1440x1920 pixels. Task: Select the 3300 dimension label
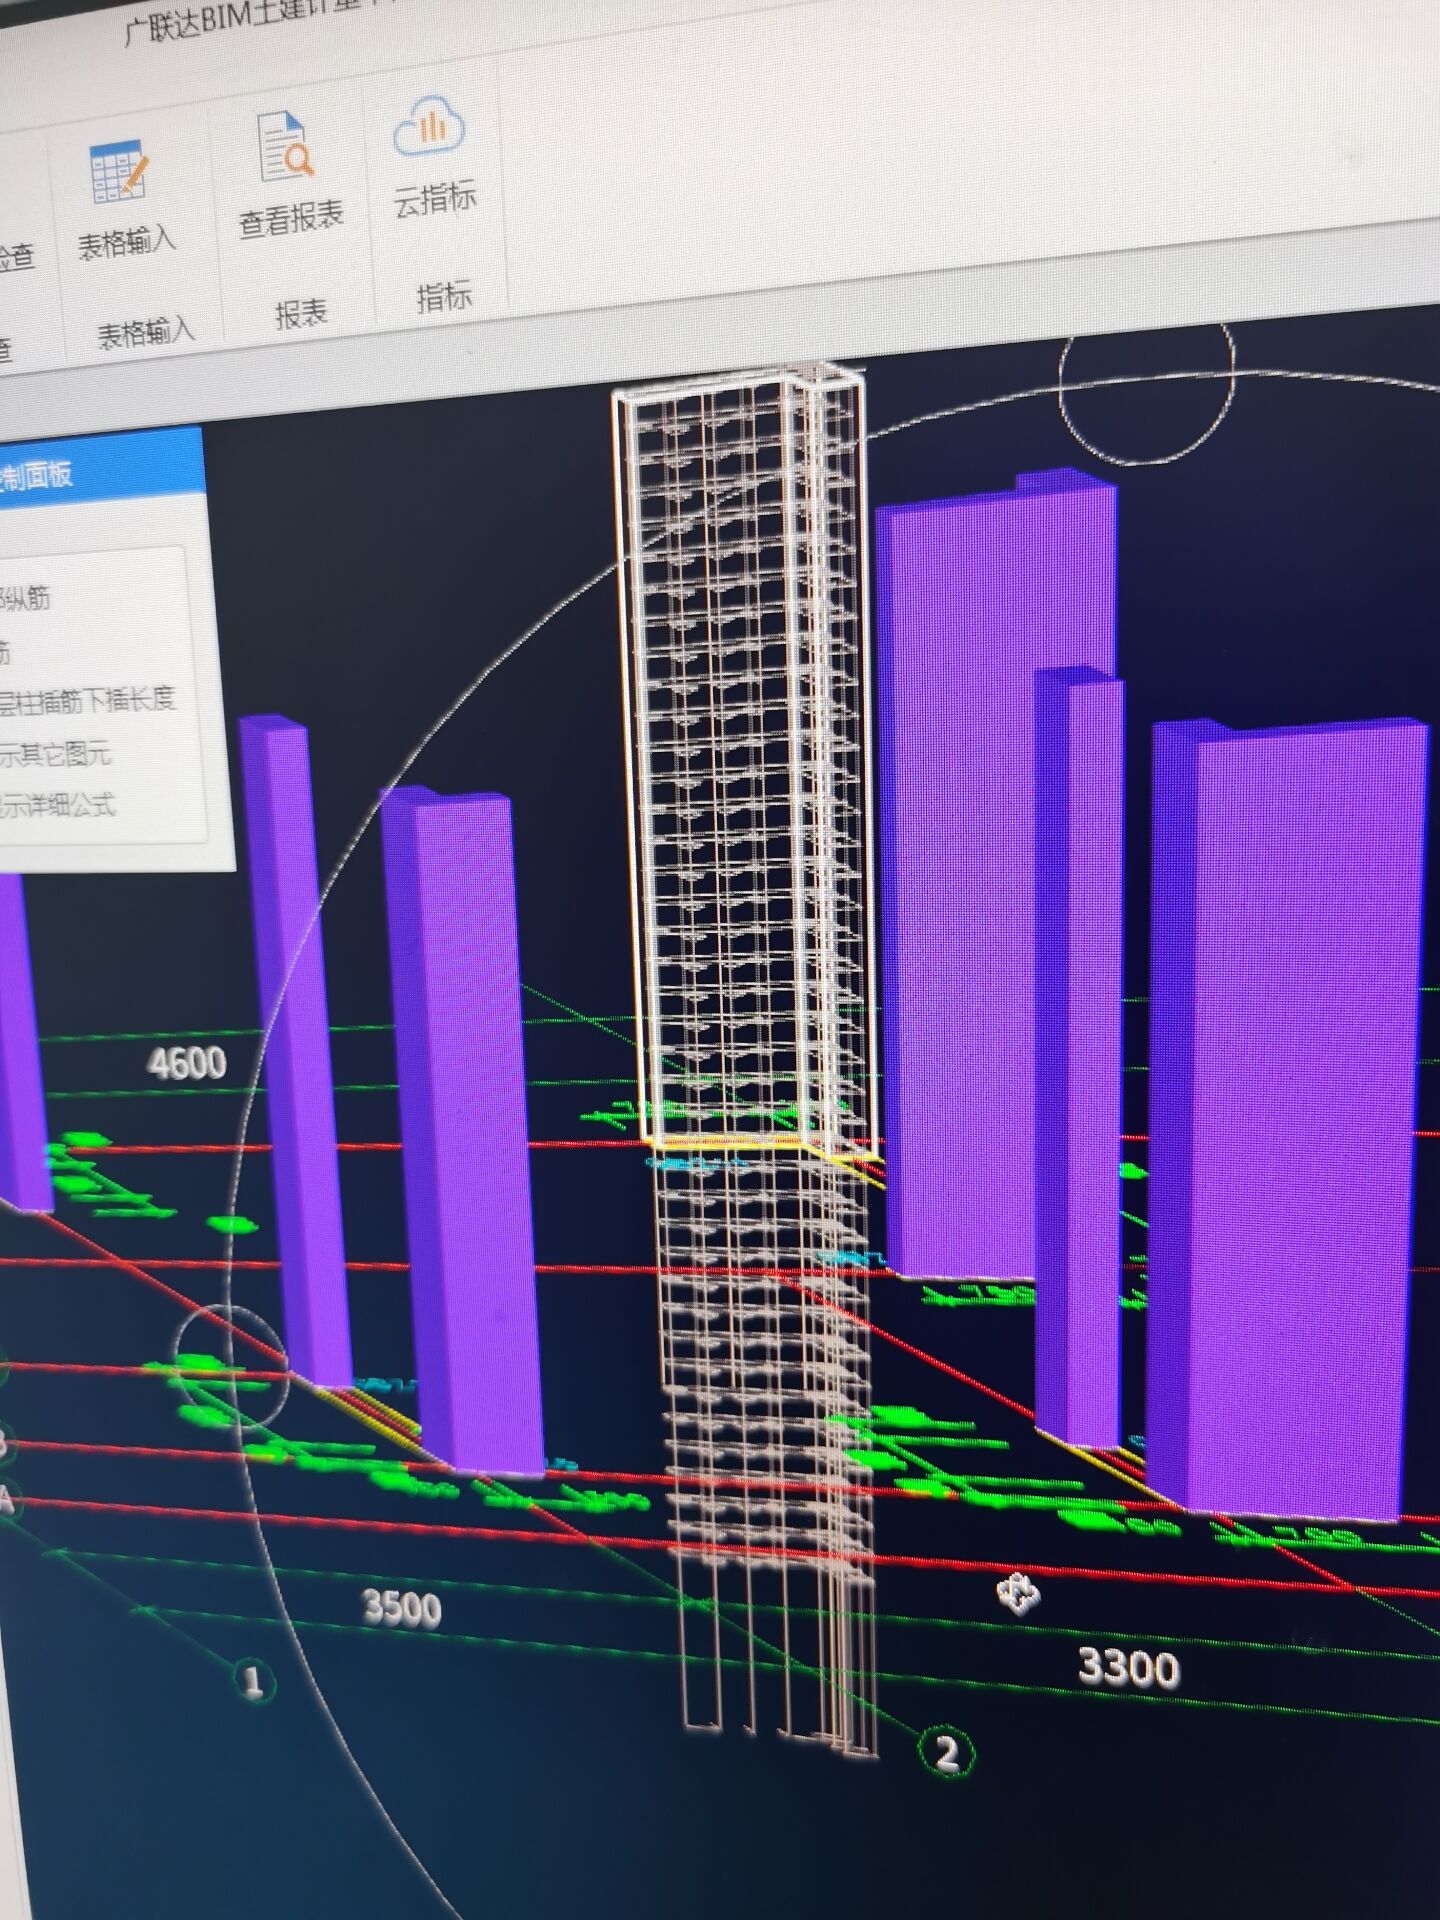(1129, 1667)
